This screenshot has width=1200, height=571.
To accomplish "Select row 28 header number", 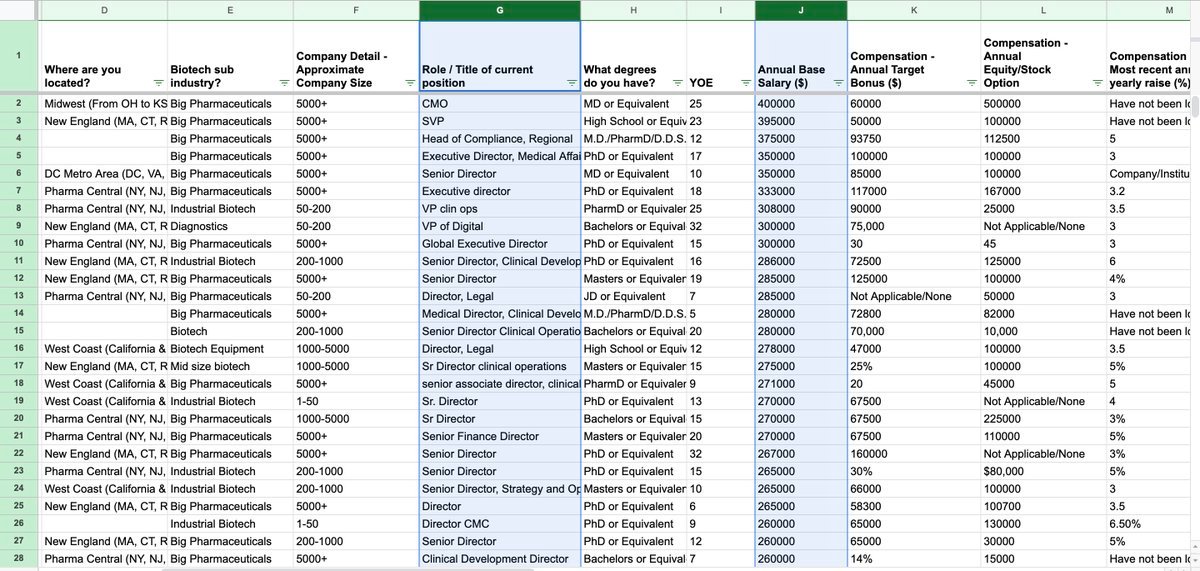I will (19, 558).
